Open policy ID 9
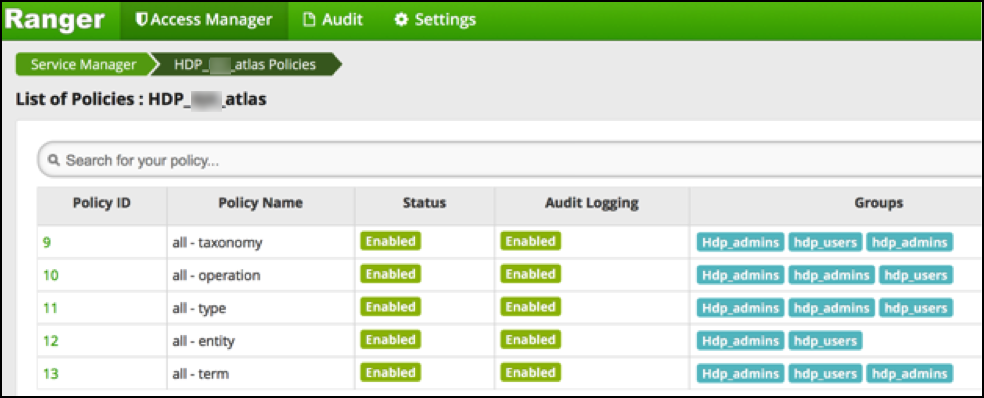This screenshot has width=984, height=398. [46, 242]
